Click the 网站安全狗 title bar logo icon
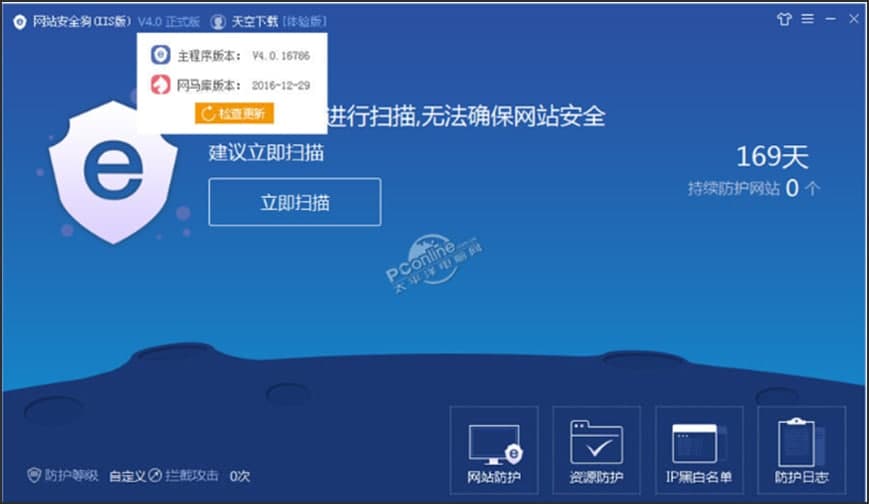869x504 pixels. click(x=20, y=22)
